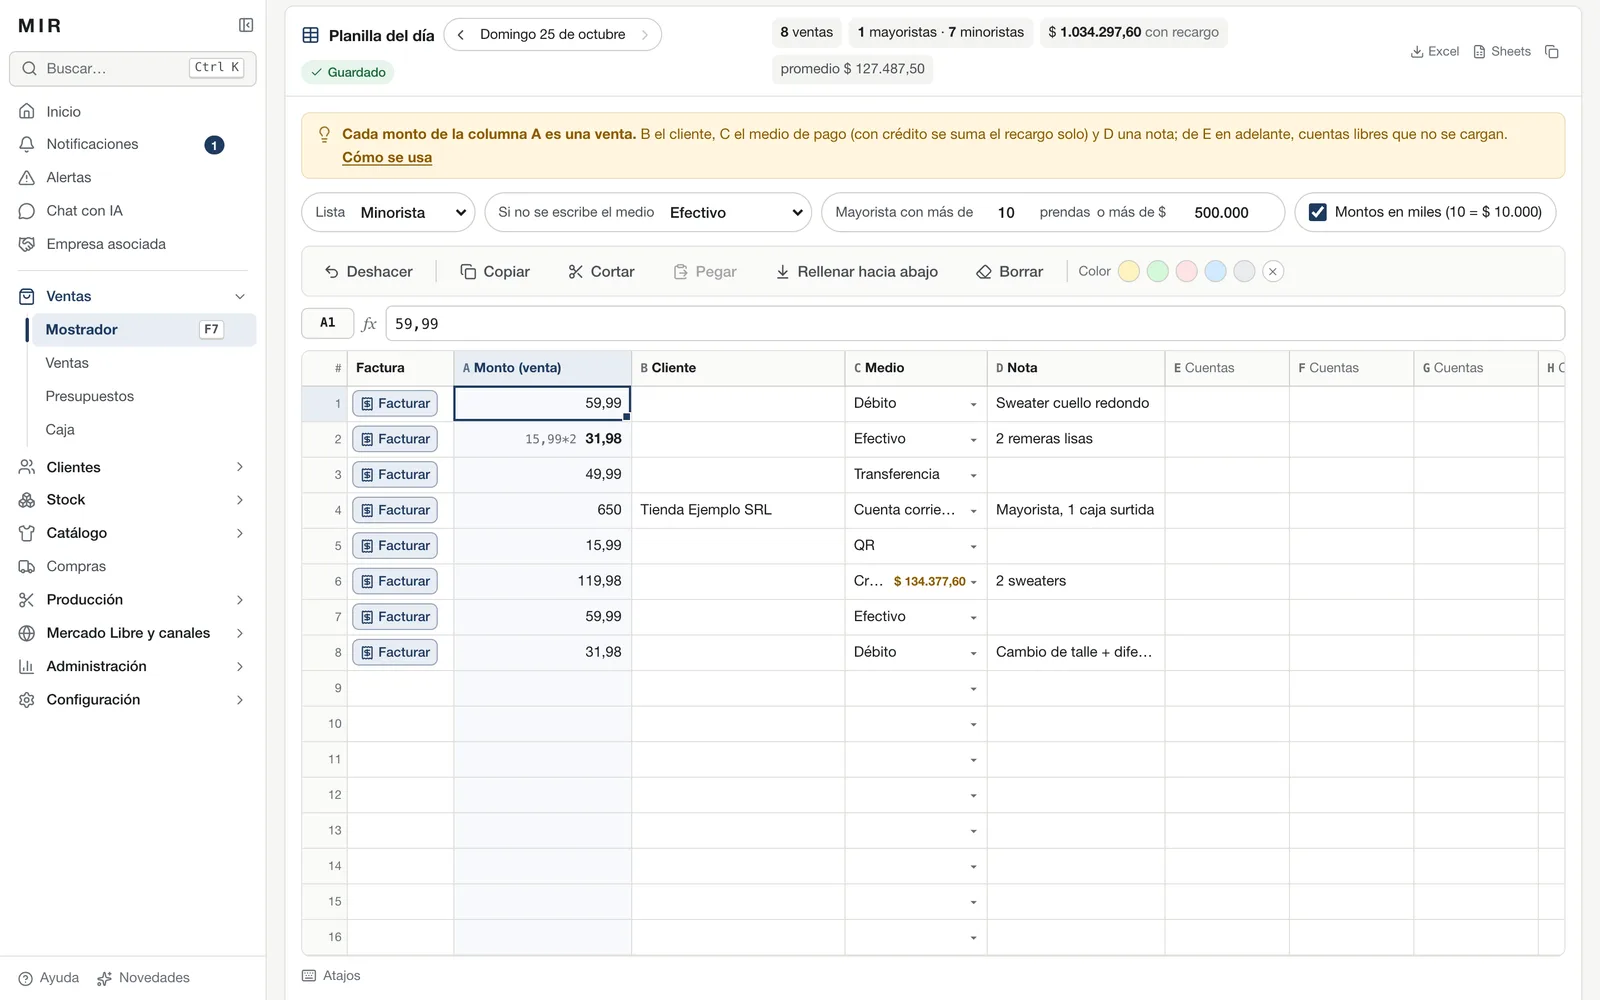Viewport: 1600px width, 1000px height.
Task: Go to next day arrow
Action: click(x=645, y=34)
